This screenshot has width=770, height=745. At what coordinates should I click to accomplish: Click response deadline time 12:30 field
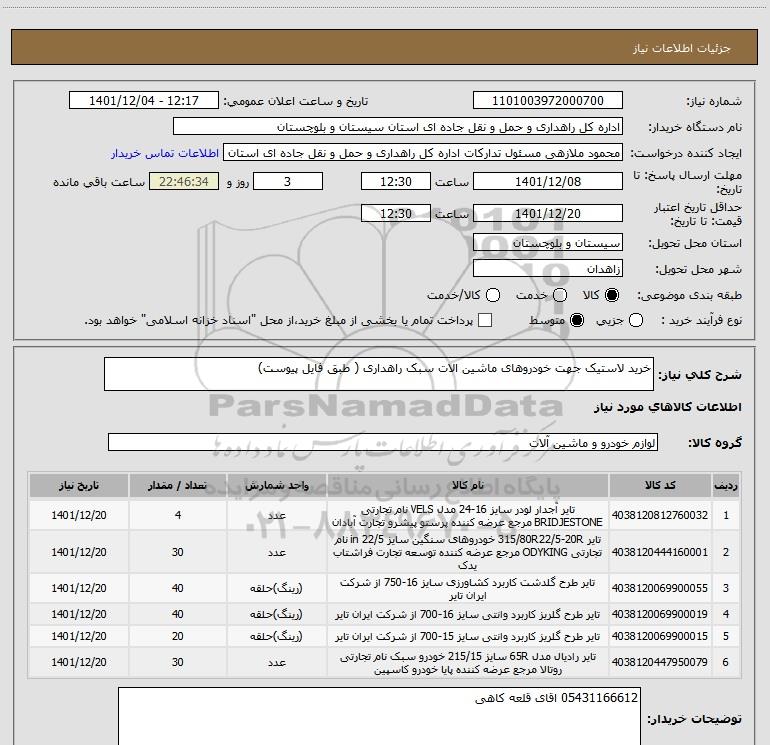pyautogui.click(x=396, y=181)
